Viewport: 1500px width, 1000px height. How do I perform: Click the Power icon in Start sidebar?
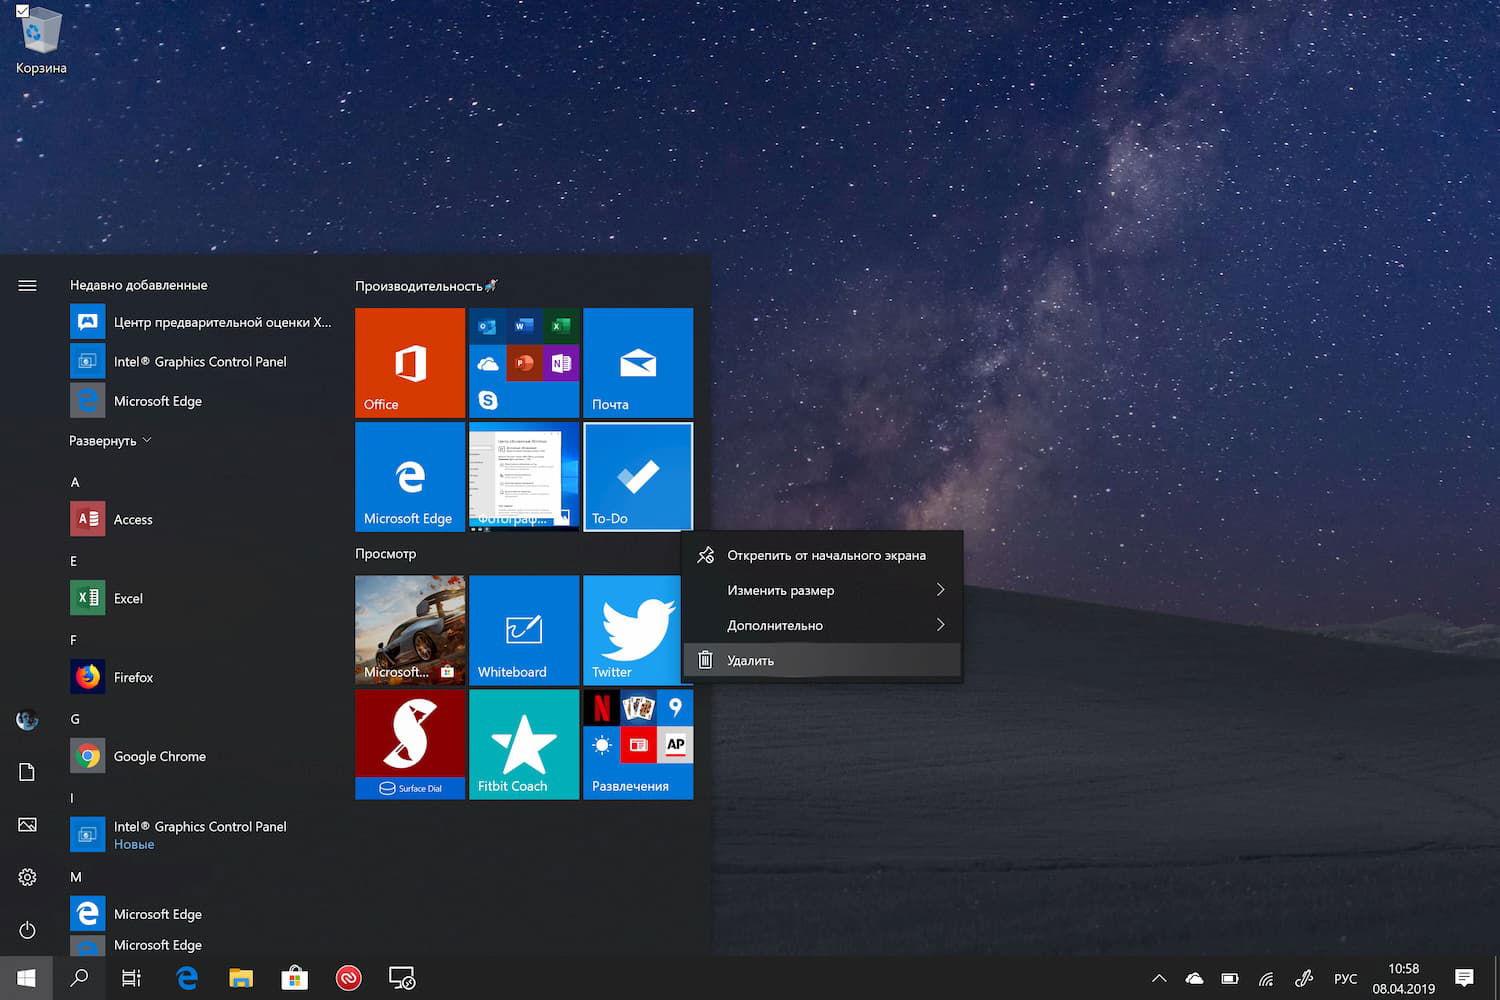pos(27,930)
